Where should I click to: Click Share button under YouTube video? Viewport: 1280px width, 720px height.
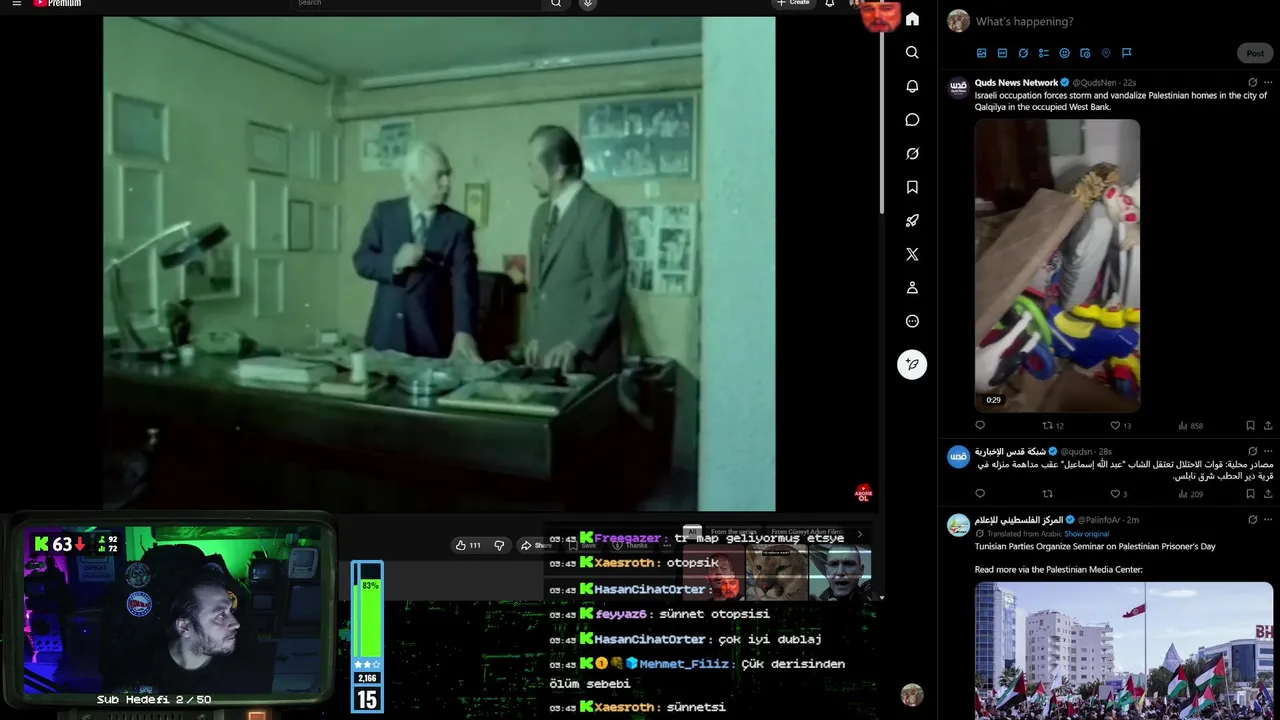(x=536, y=545)
